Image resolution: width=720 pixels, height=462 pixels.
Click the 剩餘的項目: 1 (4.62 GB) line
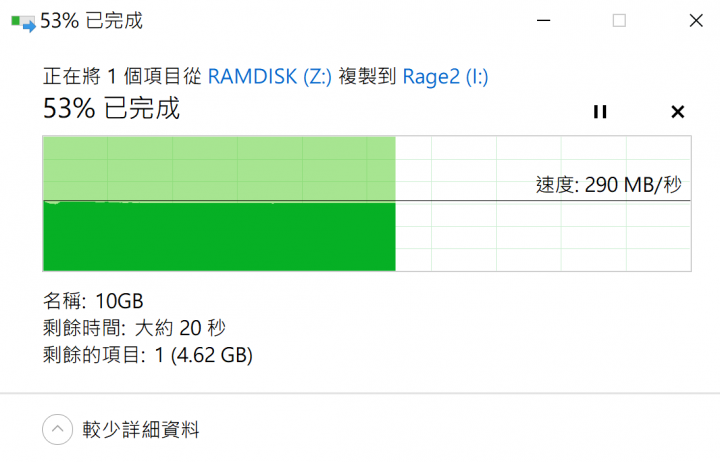point(147,355)
